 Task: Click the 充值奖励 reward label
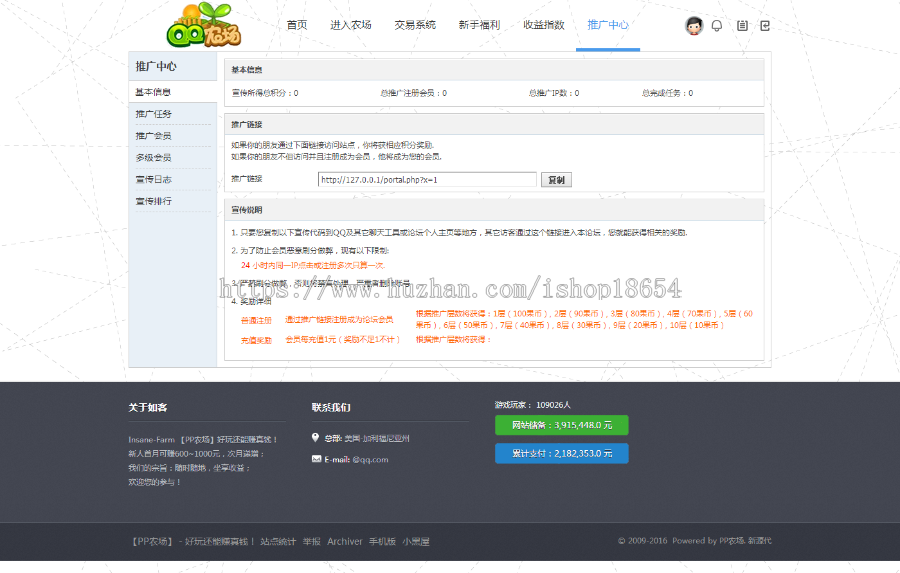click(x=256, y=340)
